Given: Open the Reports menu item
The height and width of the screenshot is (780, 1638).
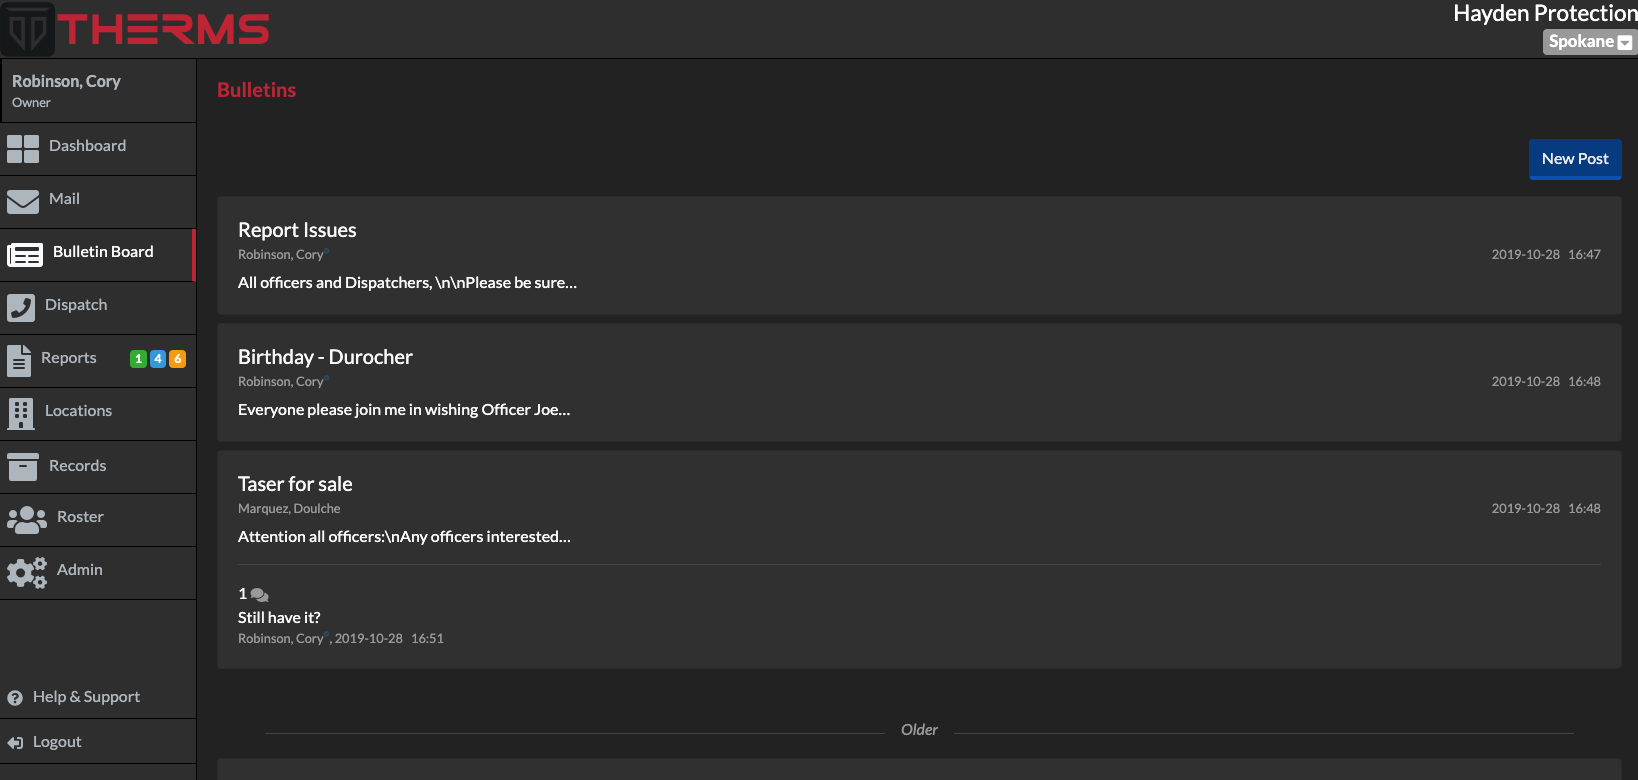Looking at the screenshot, I should tap(68, 358).
